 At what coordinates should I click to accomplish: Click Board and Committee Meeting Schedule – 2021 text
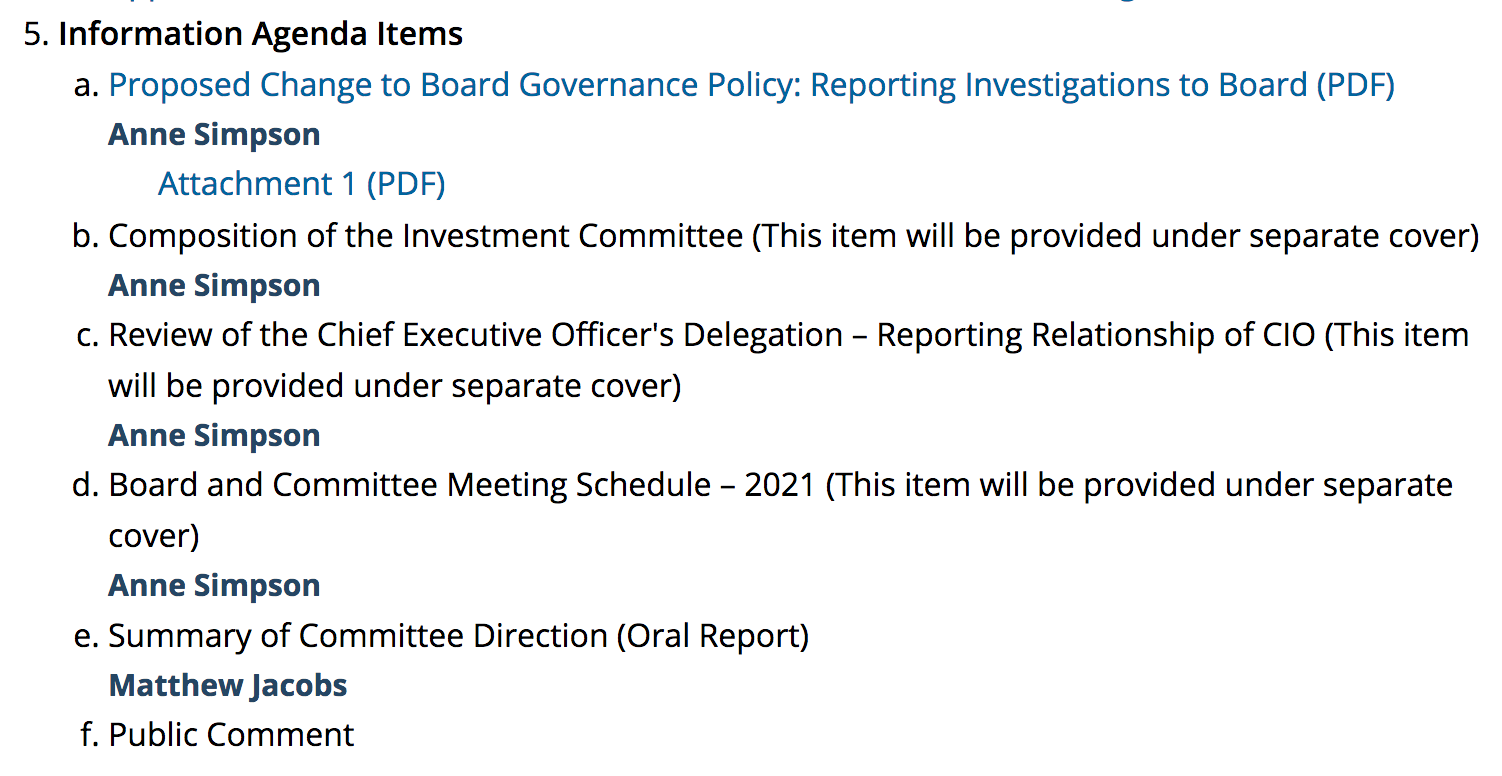[x=462, y=485]
